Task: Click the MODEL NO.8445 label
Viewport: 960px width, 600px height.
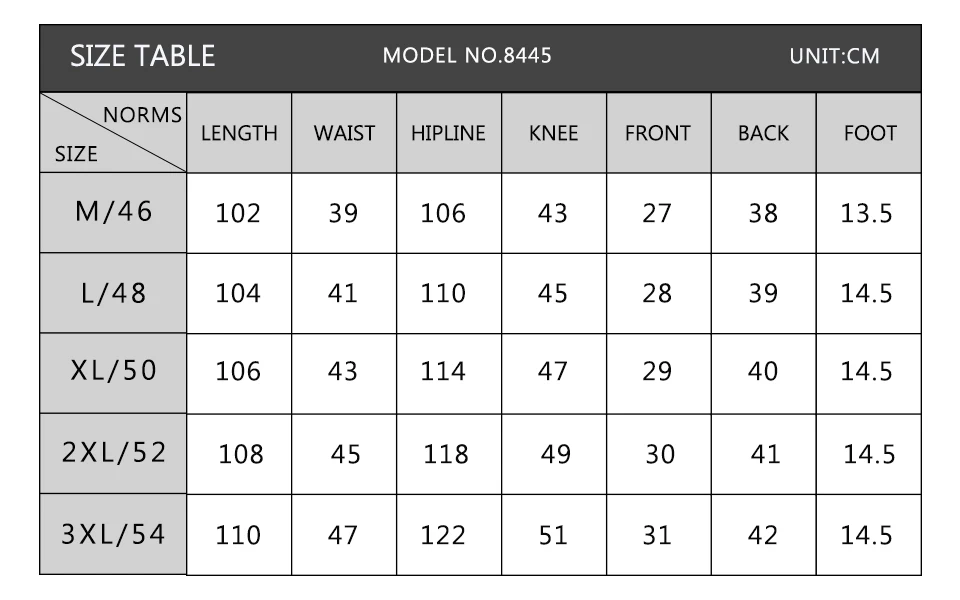Action: 467,56
